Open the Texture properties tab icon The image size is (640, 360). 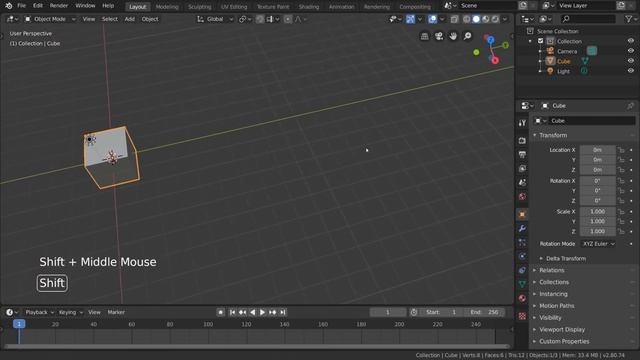click(522, 316)
